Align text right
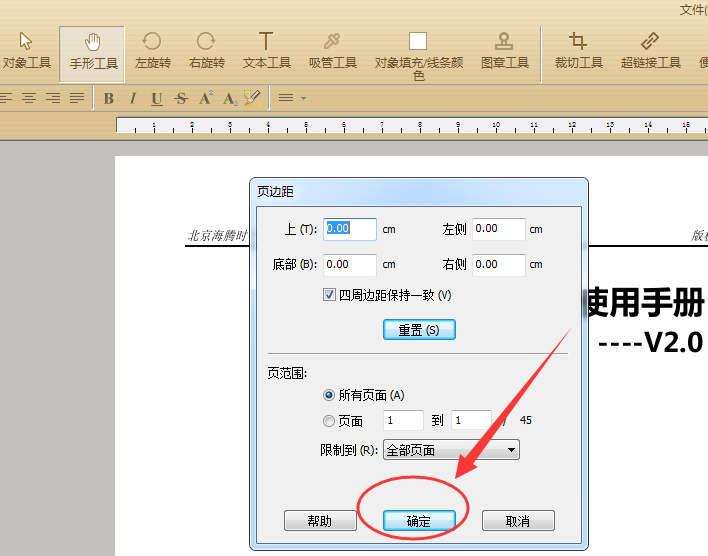The image size is (708, 556). (53, 98)
